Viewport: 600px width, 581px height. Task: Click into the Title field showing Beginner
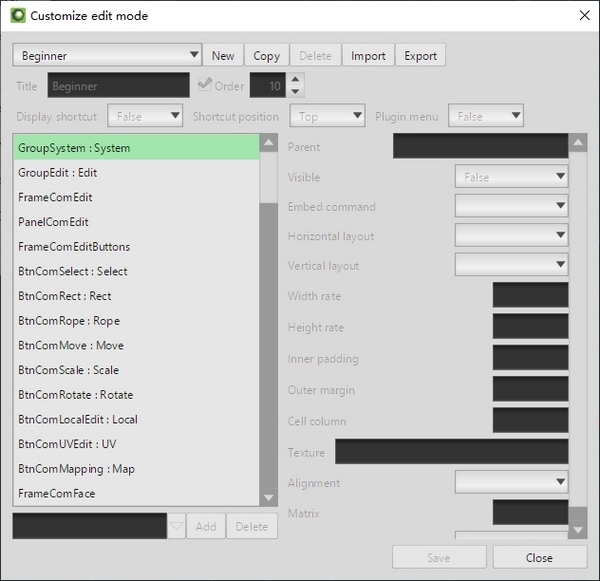pos(119,85)
